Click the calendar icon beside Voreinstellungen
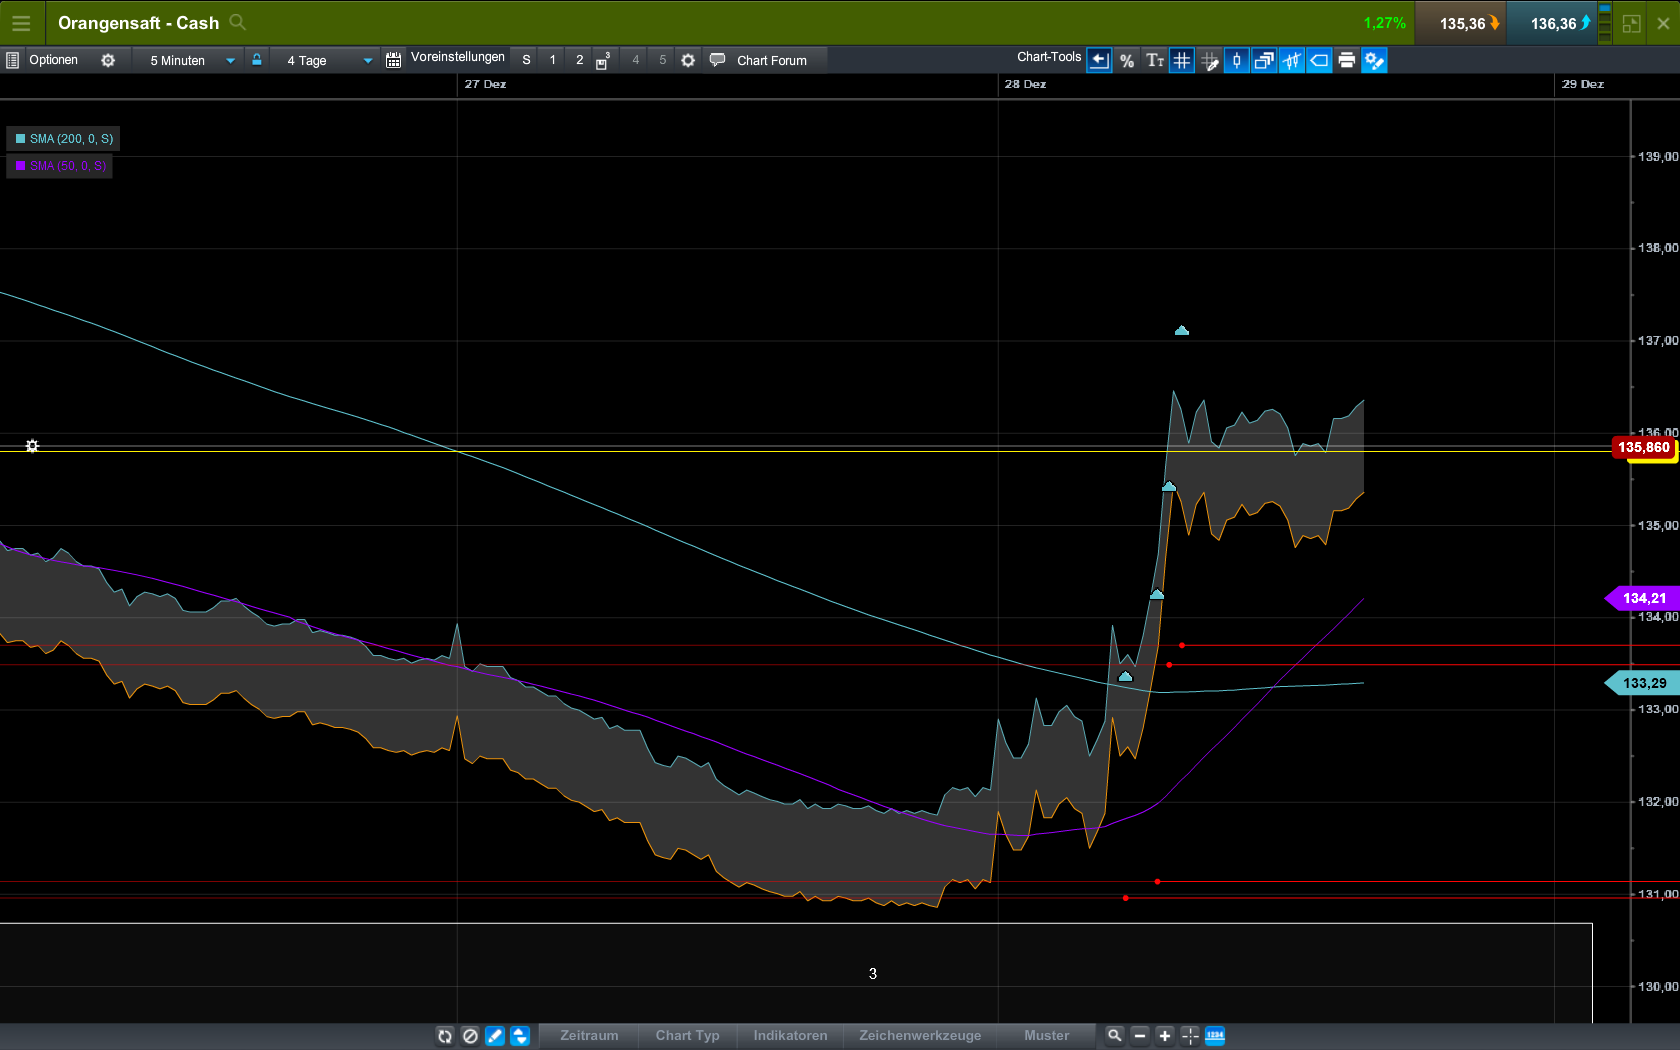Image resolution: width=1680 pixels, height=1050 pixels. 394,61
